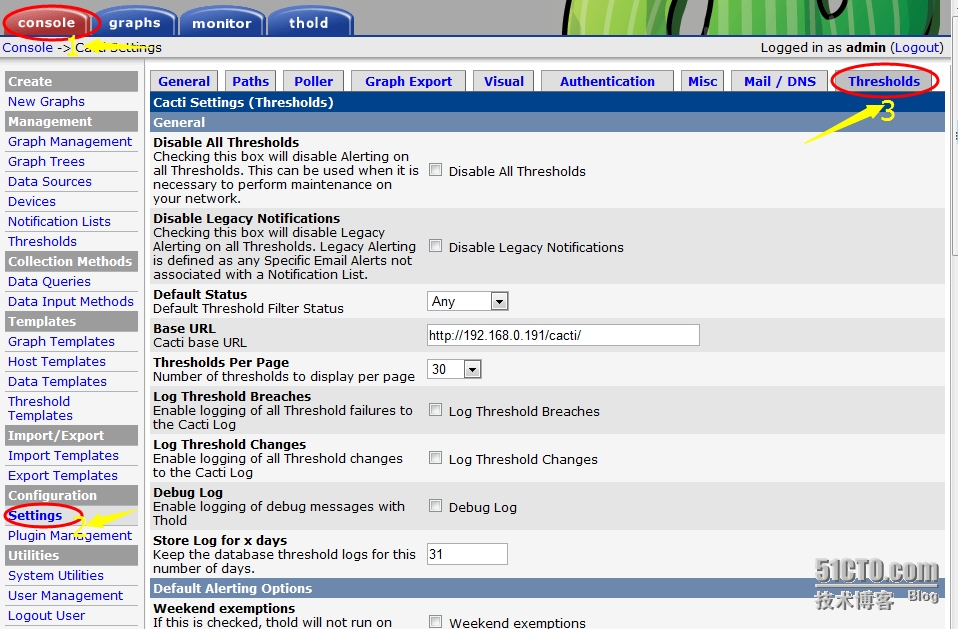Open the Mail / DNS settings tab
958x629 pixels.
[x=780, y=81]
